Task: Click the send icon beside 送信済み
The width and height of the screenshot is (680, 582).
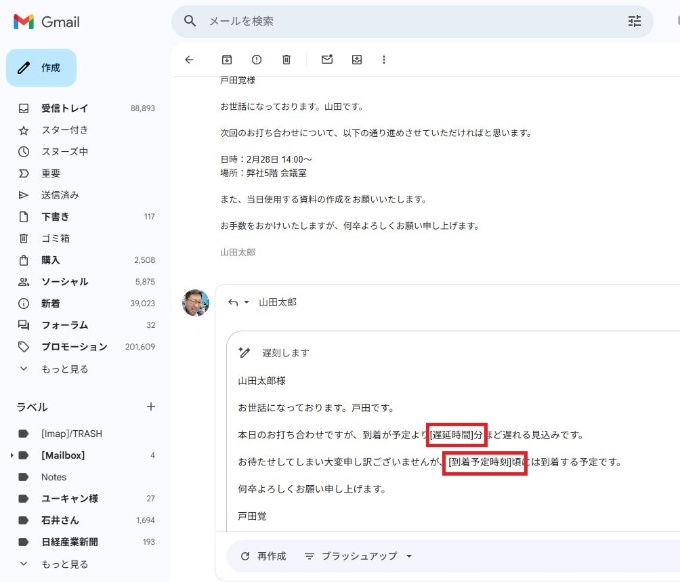Action: (x=23, y=195)
